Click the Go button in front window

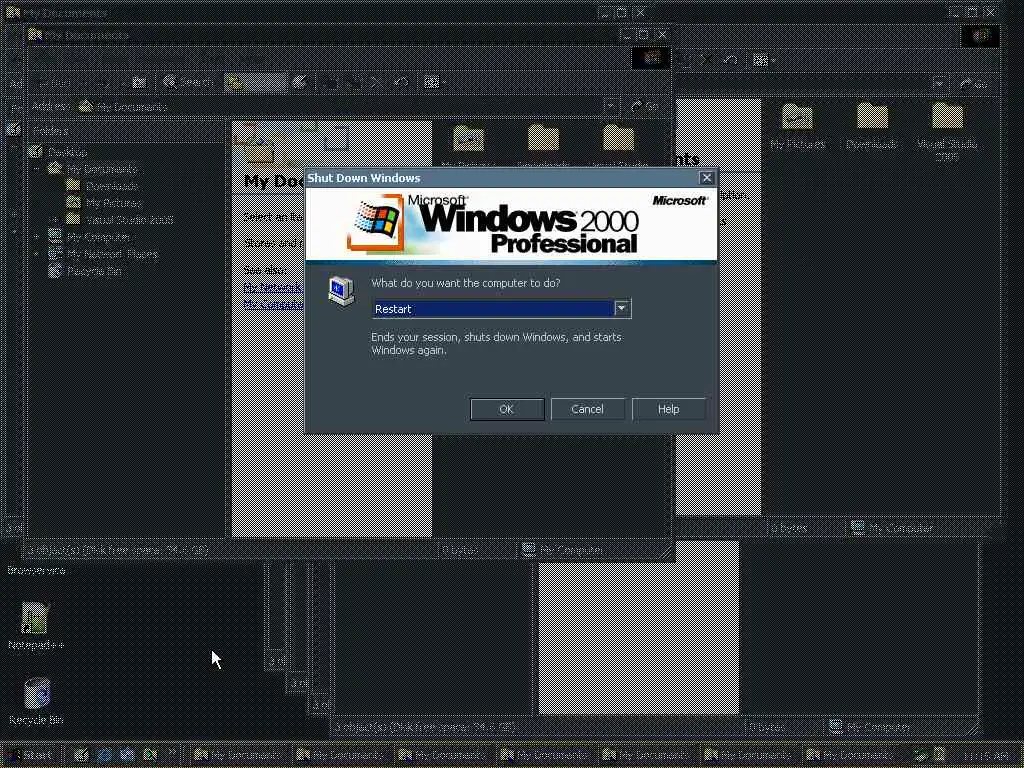[646, 106]
